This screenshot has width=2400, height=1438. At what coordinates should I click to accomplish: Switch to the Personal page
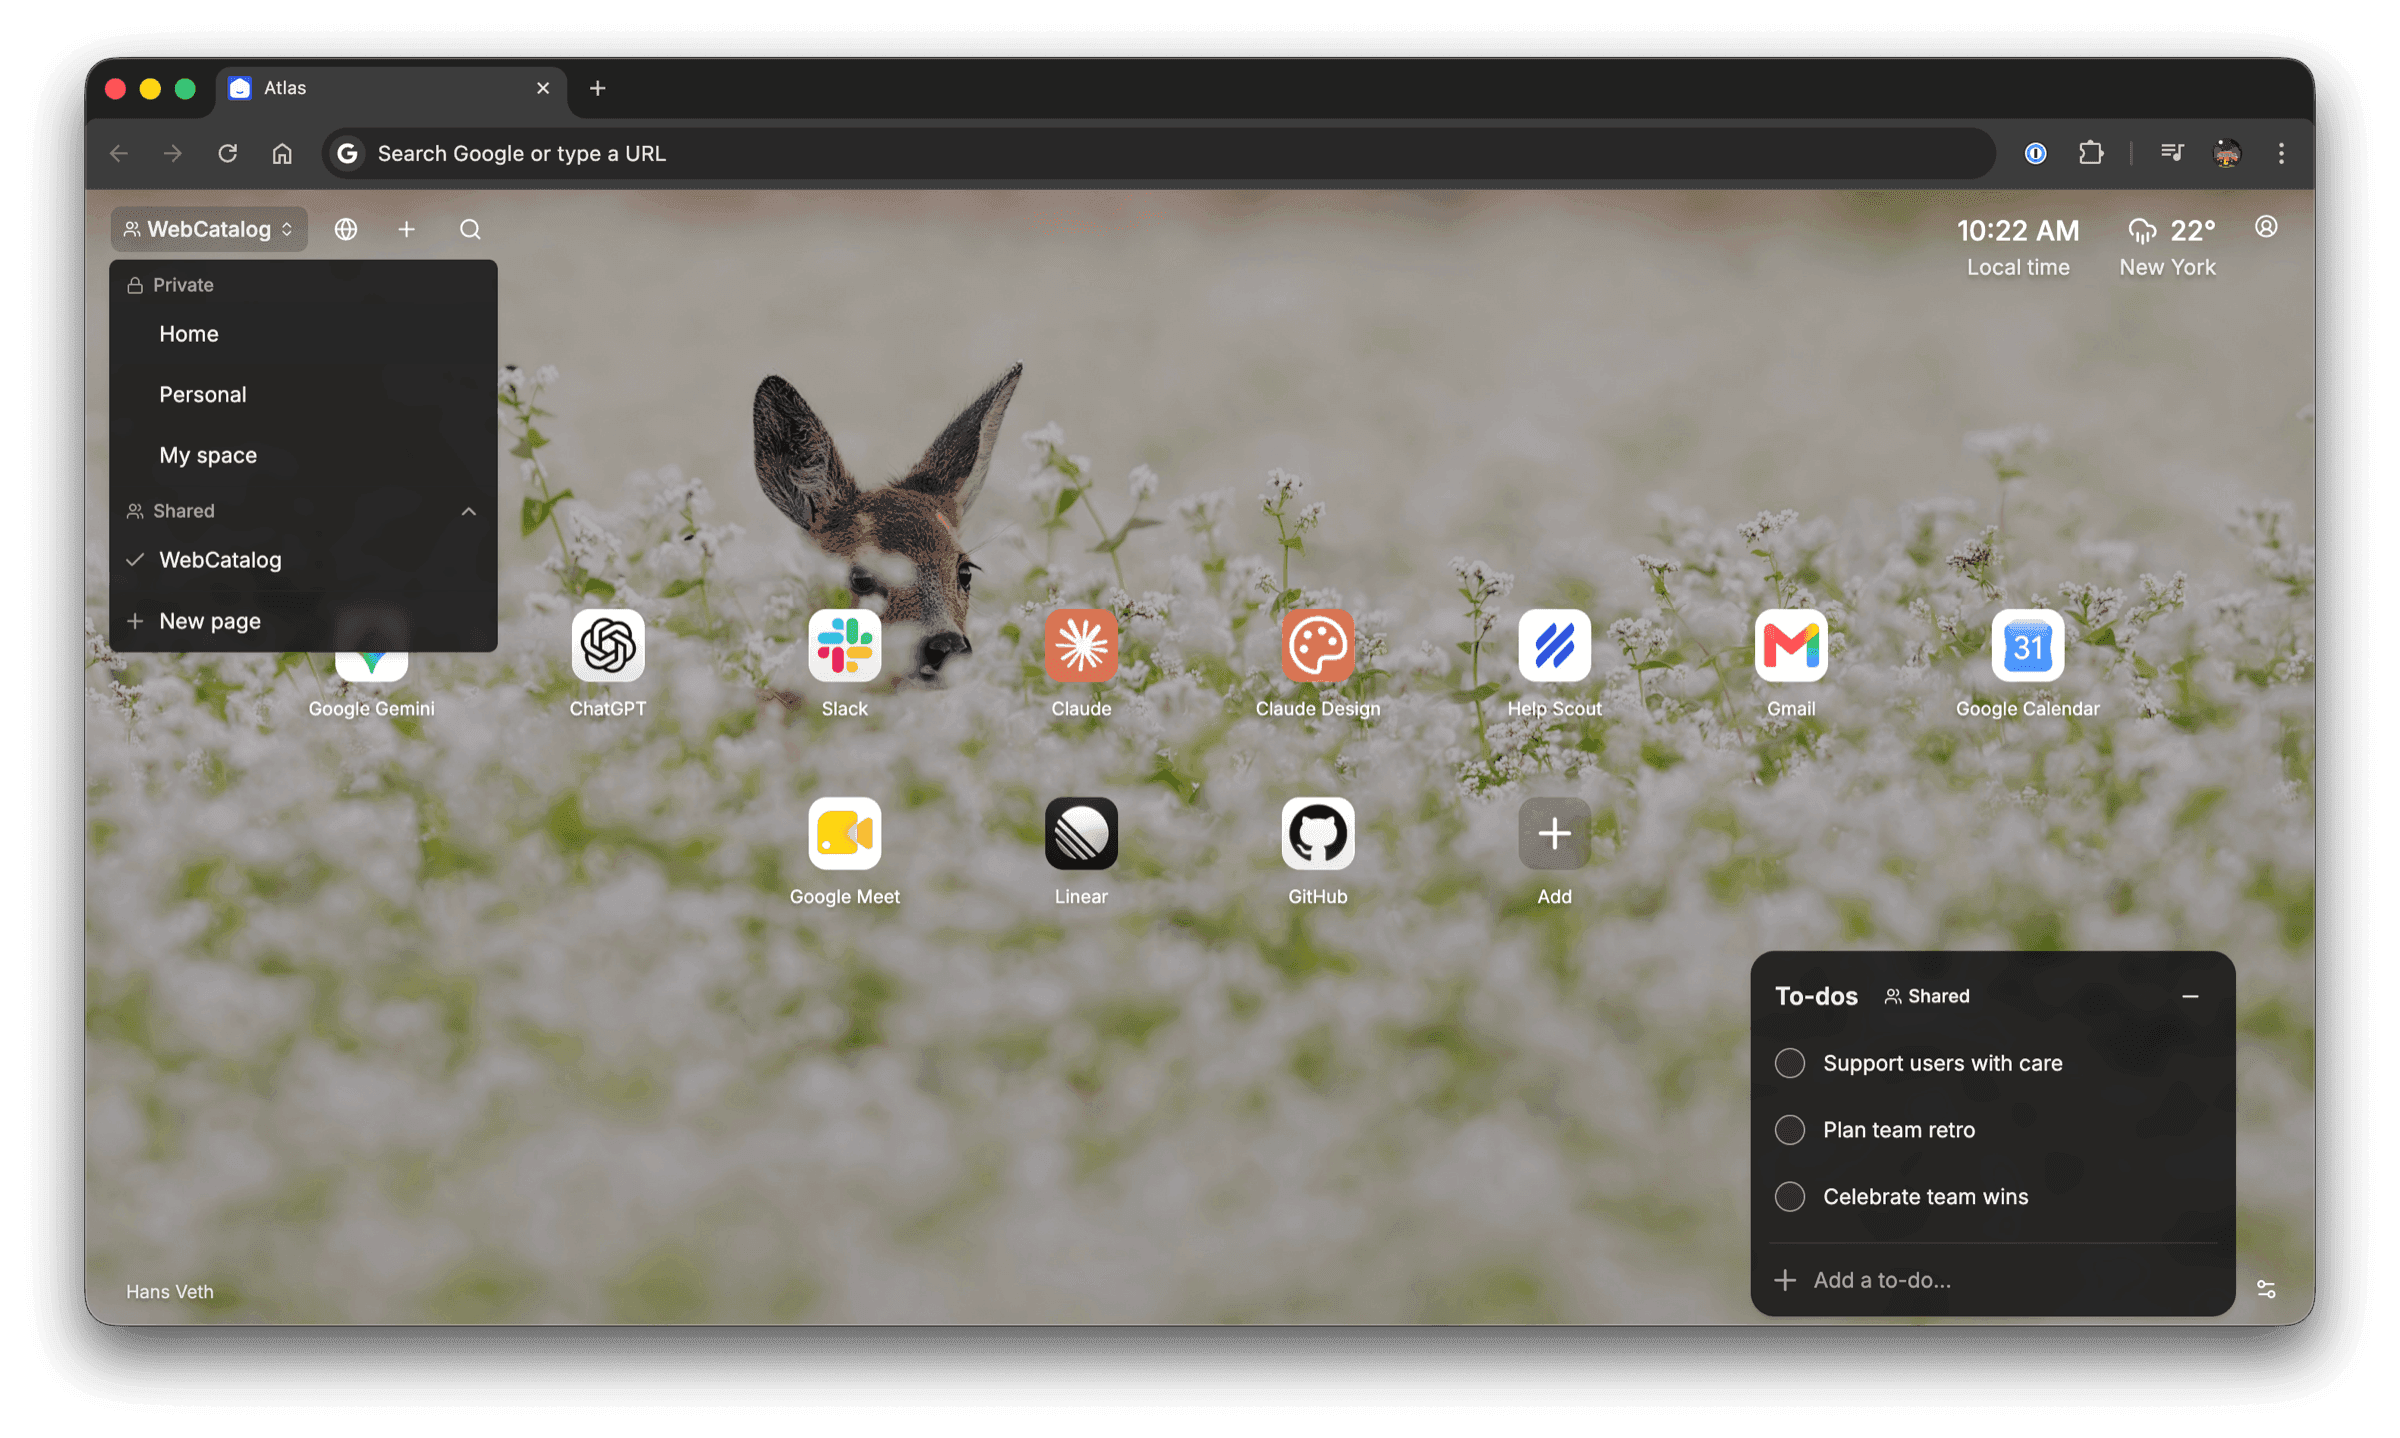[303, 394]
